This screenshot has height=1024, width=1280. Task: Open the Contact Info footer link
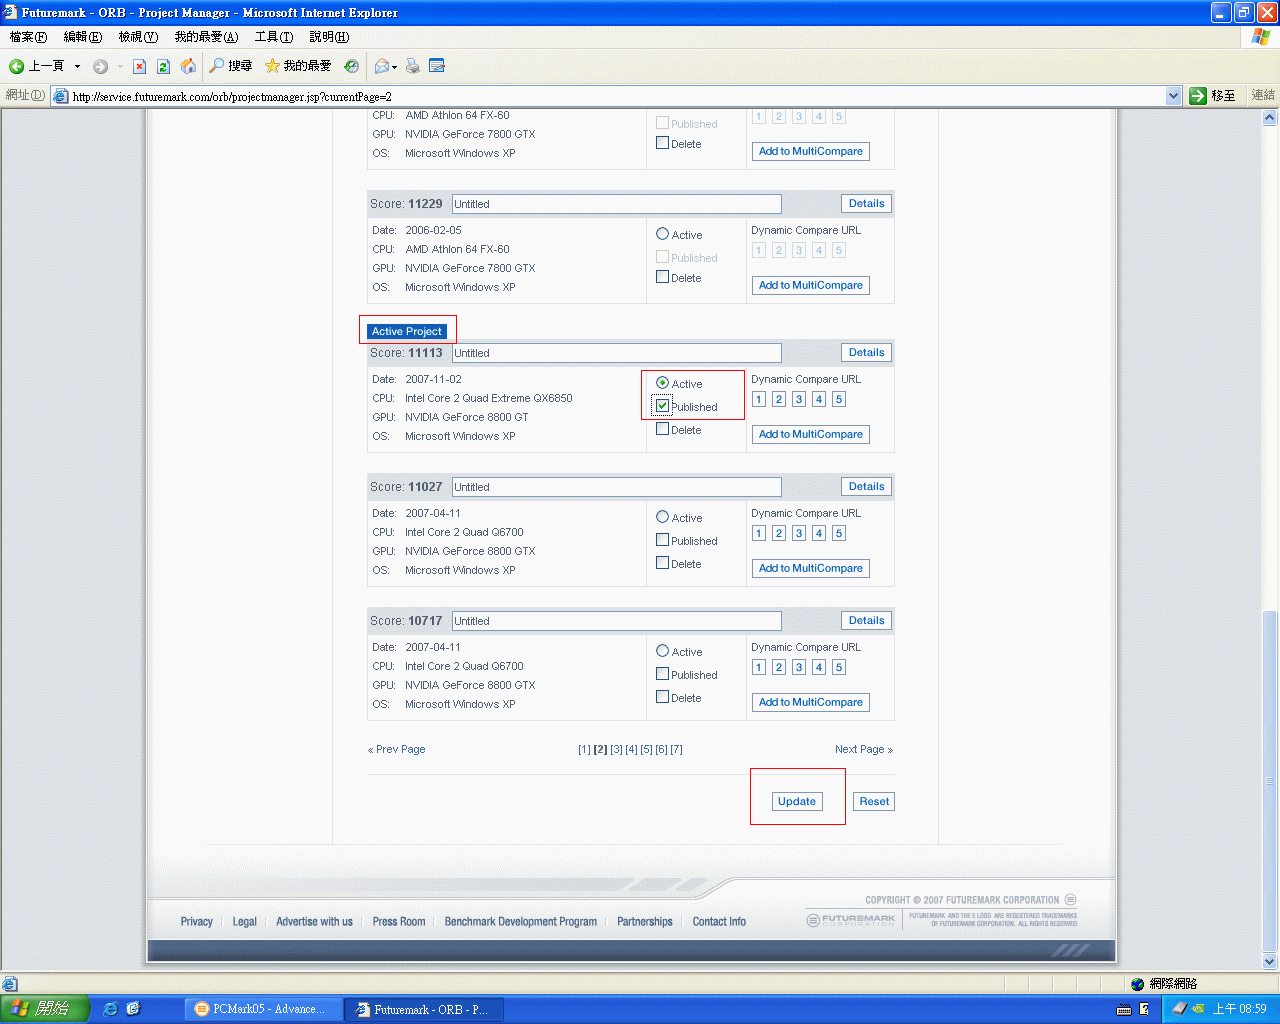pyautogui.click(x=719, y=922)
